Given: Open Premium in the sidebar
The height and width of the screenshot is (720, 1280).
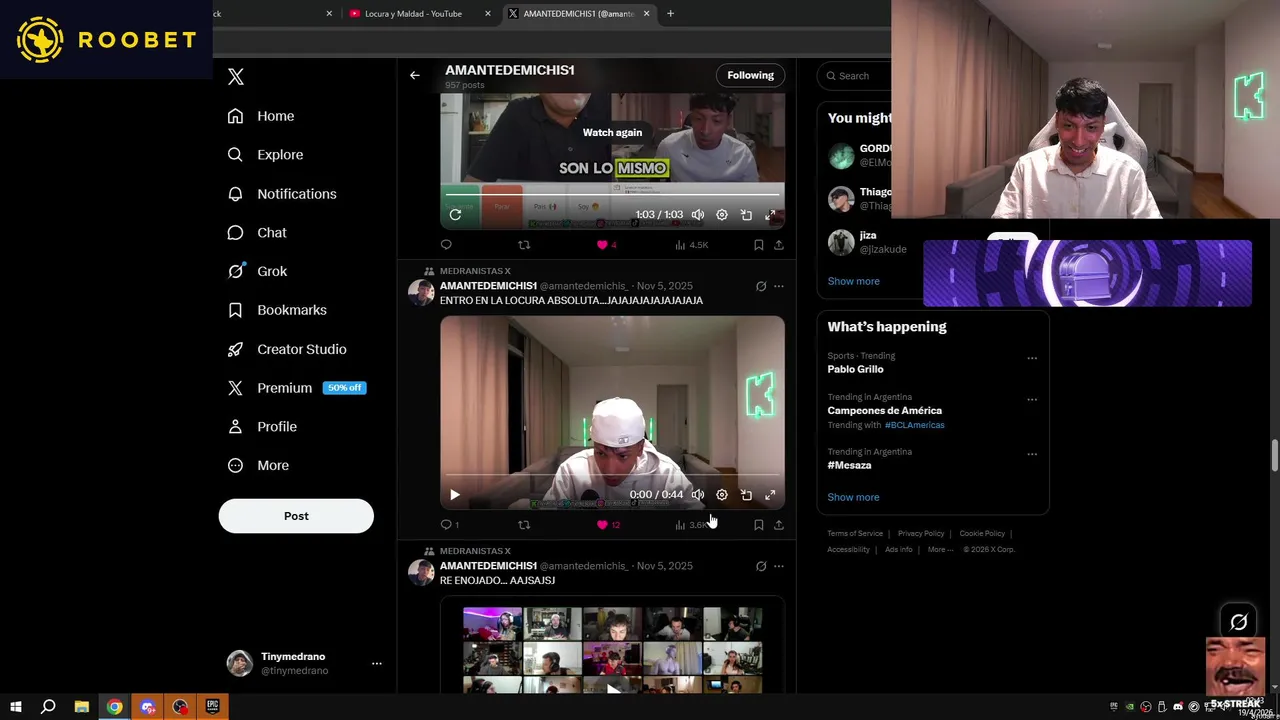Looking at the screenshot, I should [x=296, y=388].
